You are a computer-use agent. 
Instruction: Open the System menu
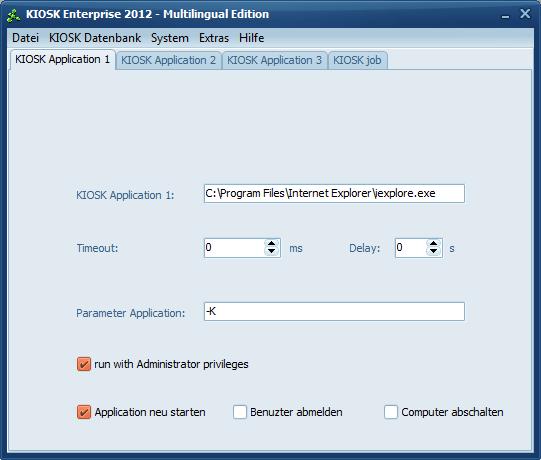click(170, 38)
